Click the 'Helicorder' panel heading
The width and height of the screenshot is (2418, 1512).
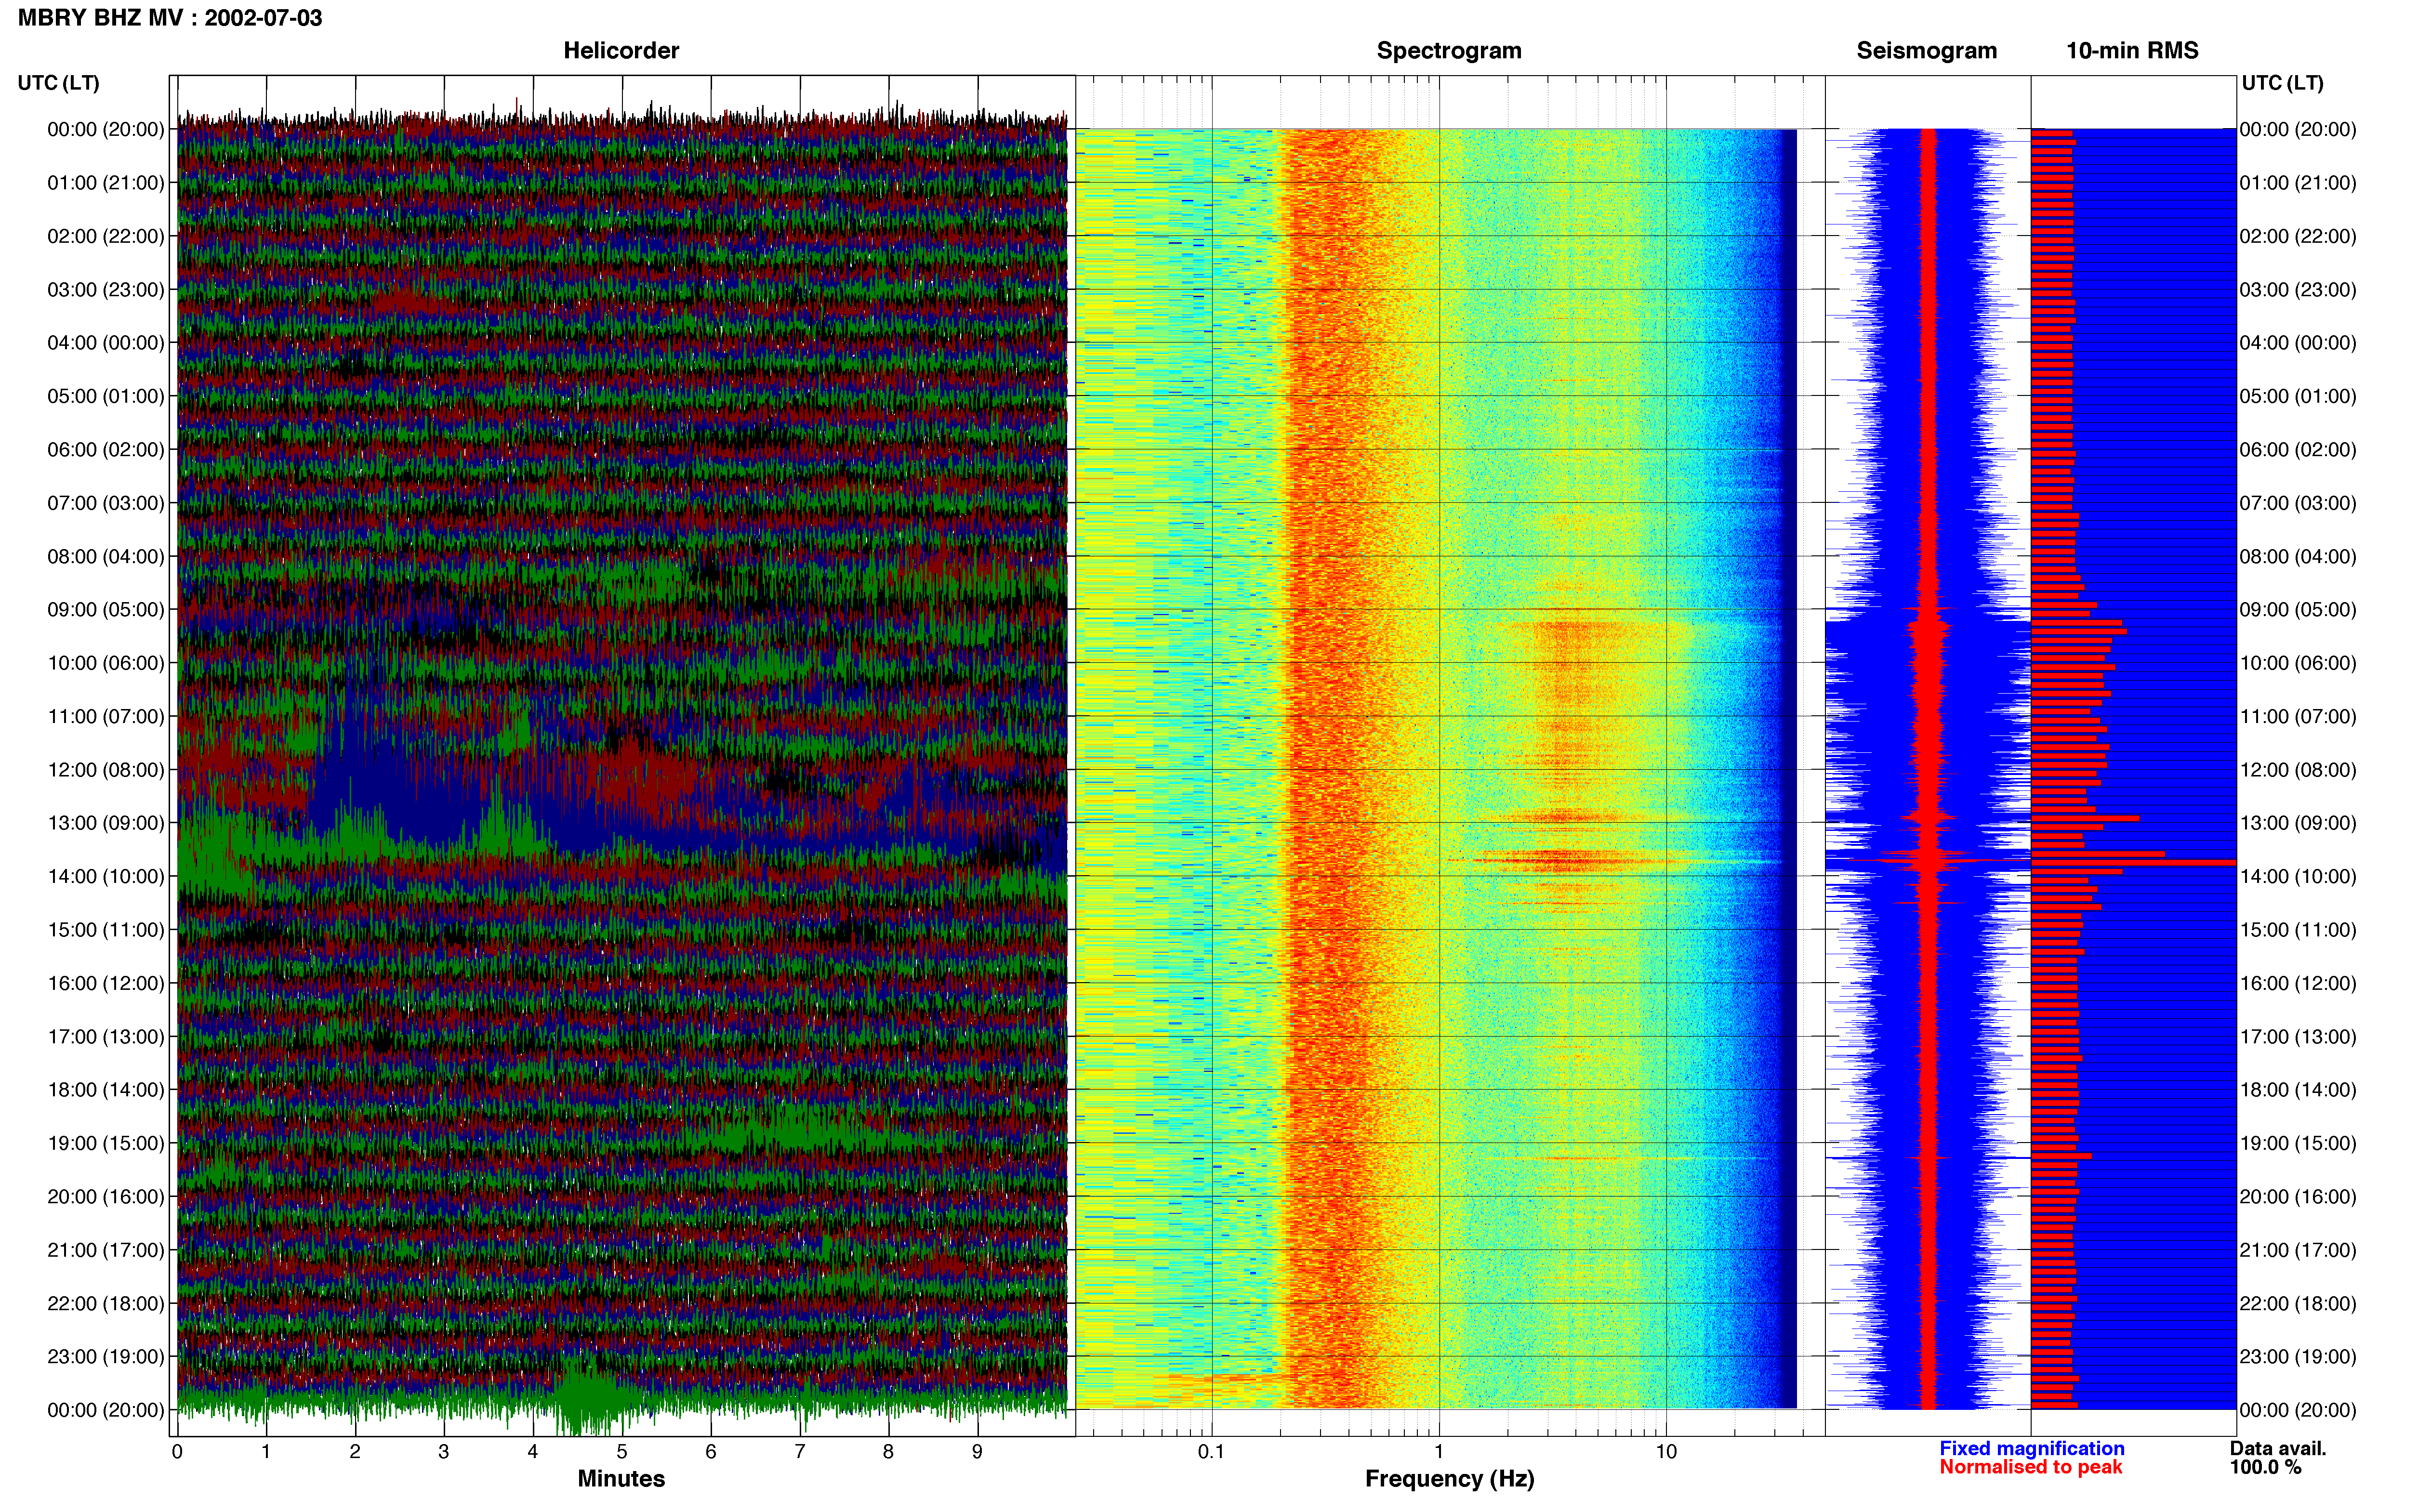[621, 50]
